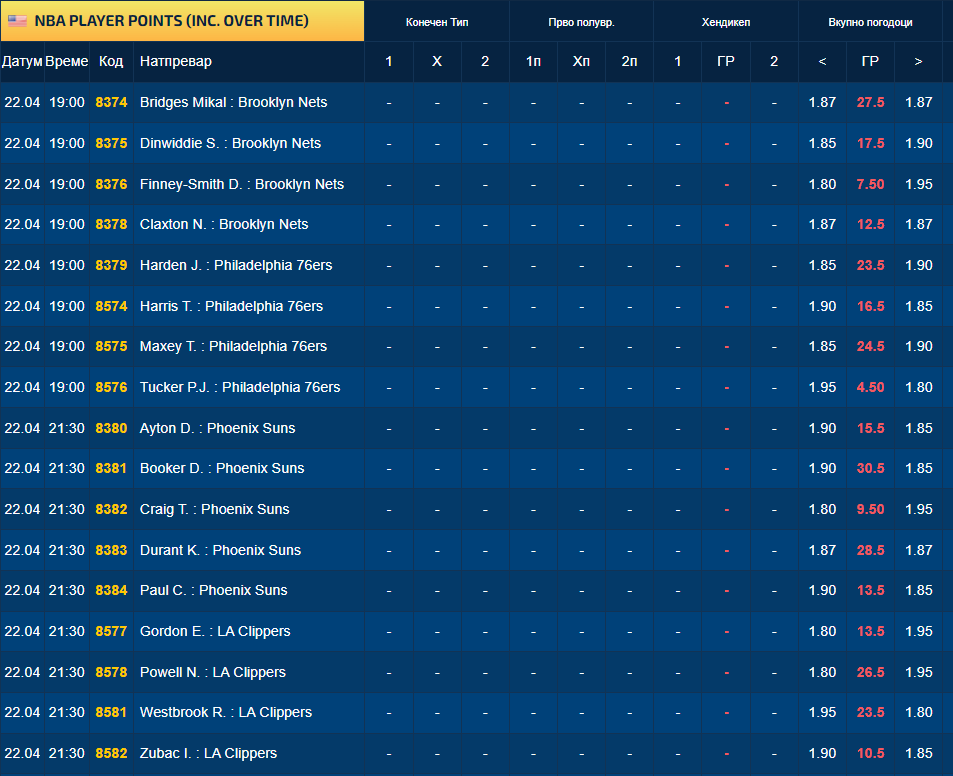Bet over 1.85 for Ayton D.
Image resolution: width=953 pixels, height=776 pixels.
918,428
